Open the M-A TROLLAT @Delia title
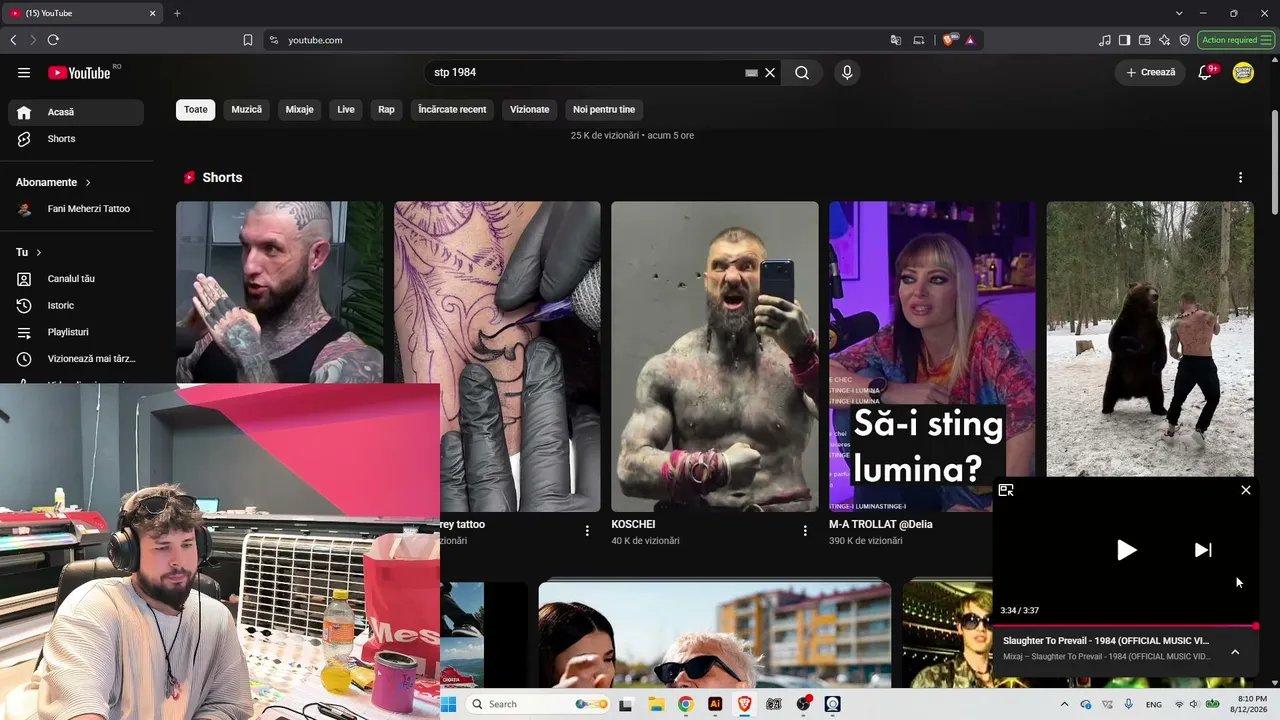This screenshot has width=1280, height=720. 881,524
